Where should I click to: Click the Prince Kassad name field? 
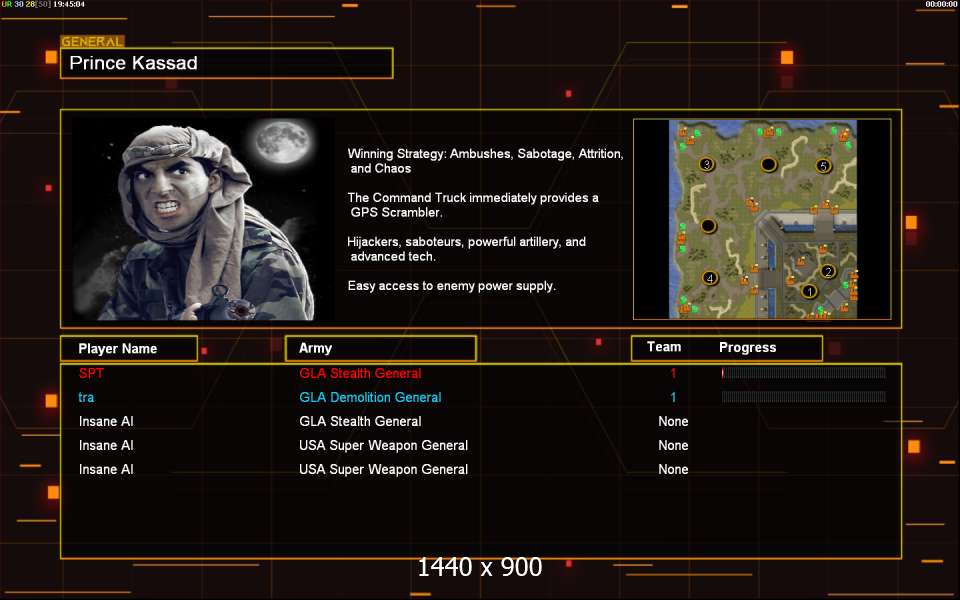pos(227,63)
